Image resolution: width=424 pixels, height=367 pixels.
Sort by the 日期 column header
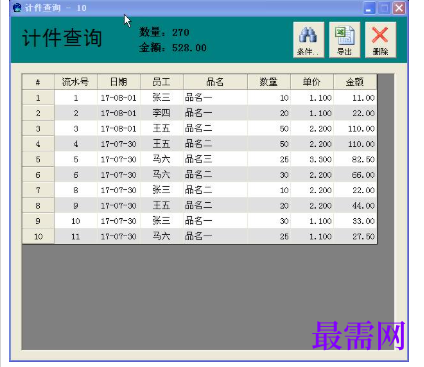(x=119, y=82)
